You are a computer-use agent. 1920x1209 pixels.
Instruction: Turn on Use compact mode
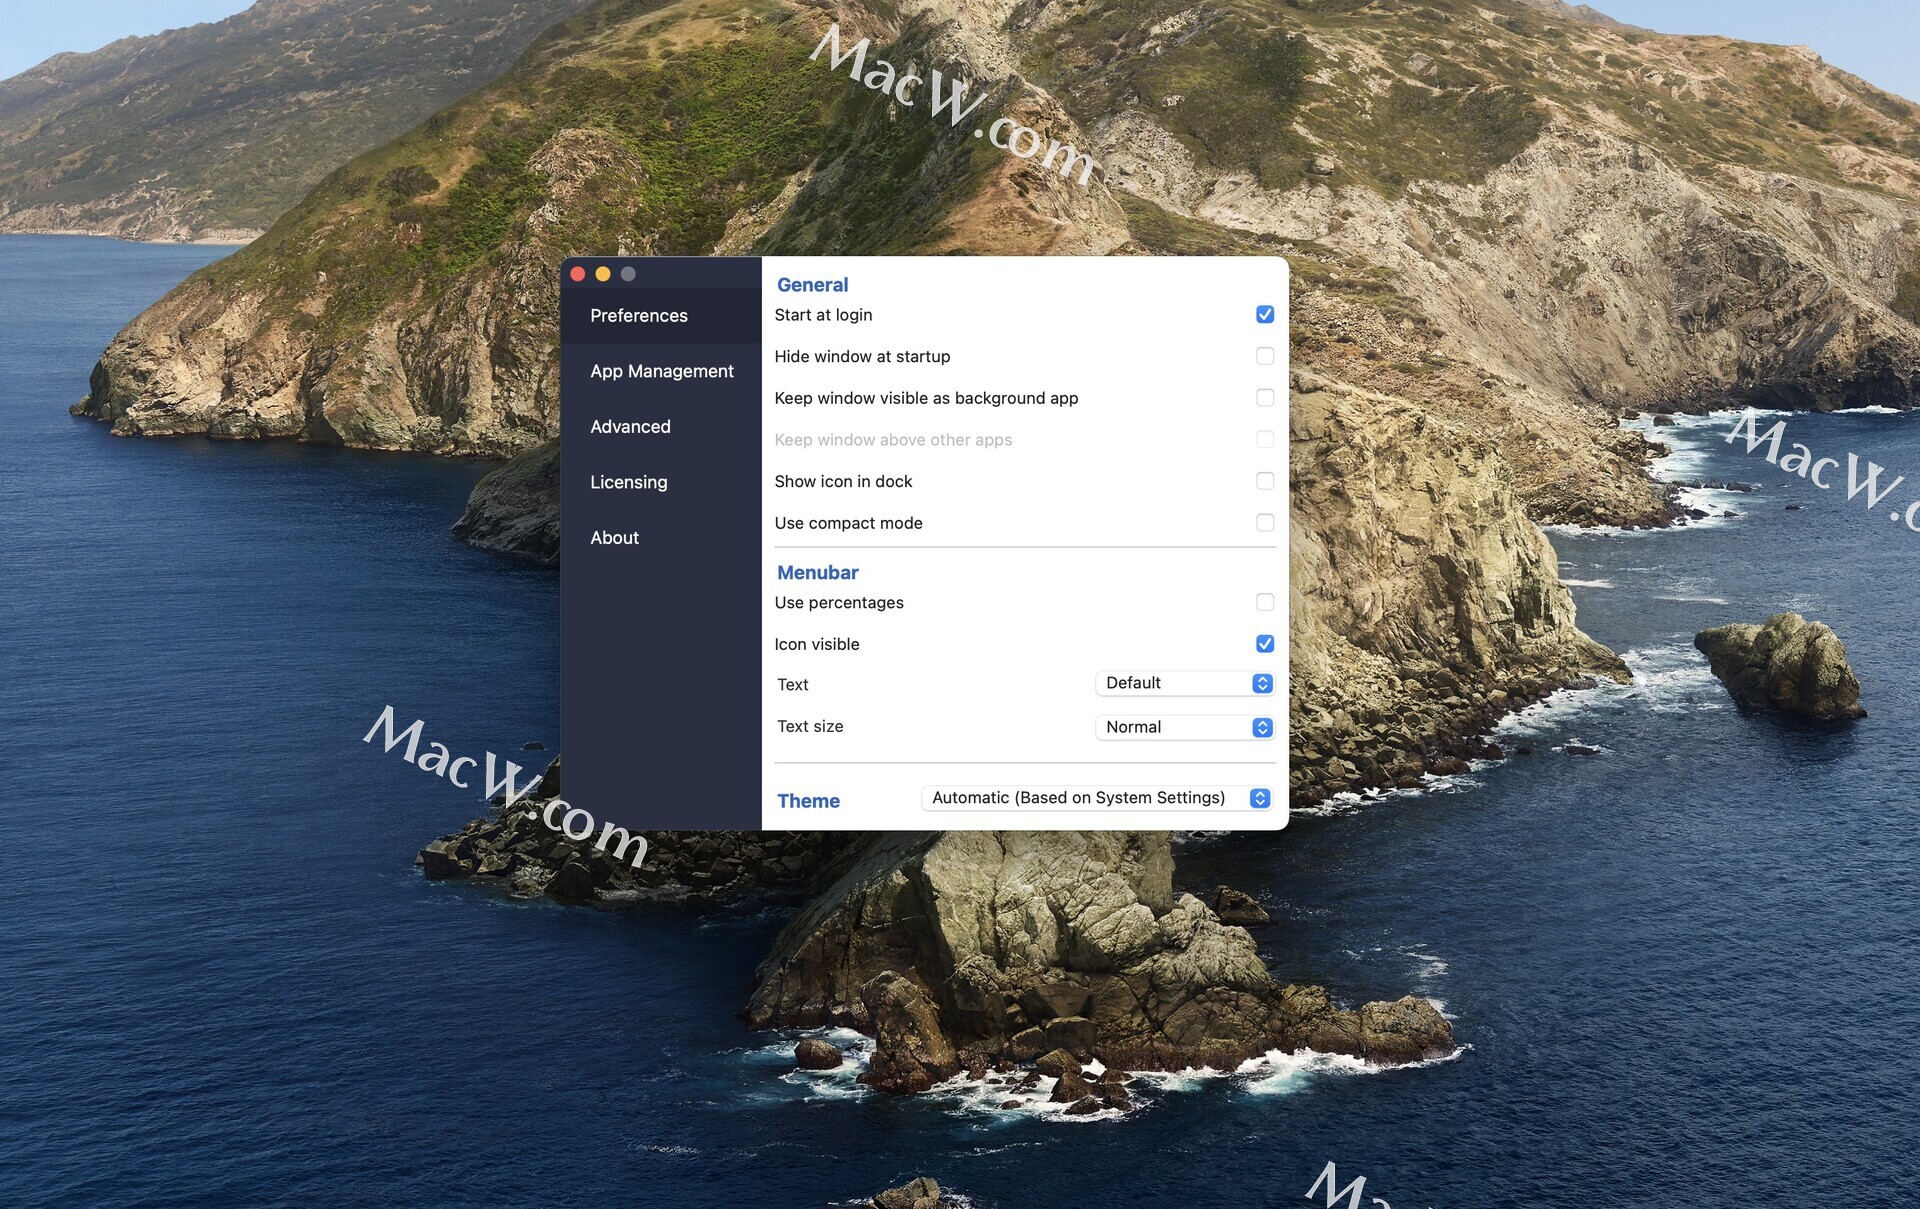point(1264,523)
